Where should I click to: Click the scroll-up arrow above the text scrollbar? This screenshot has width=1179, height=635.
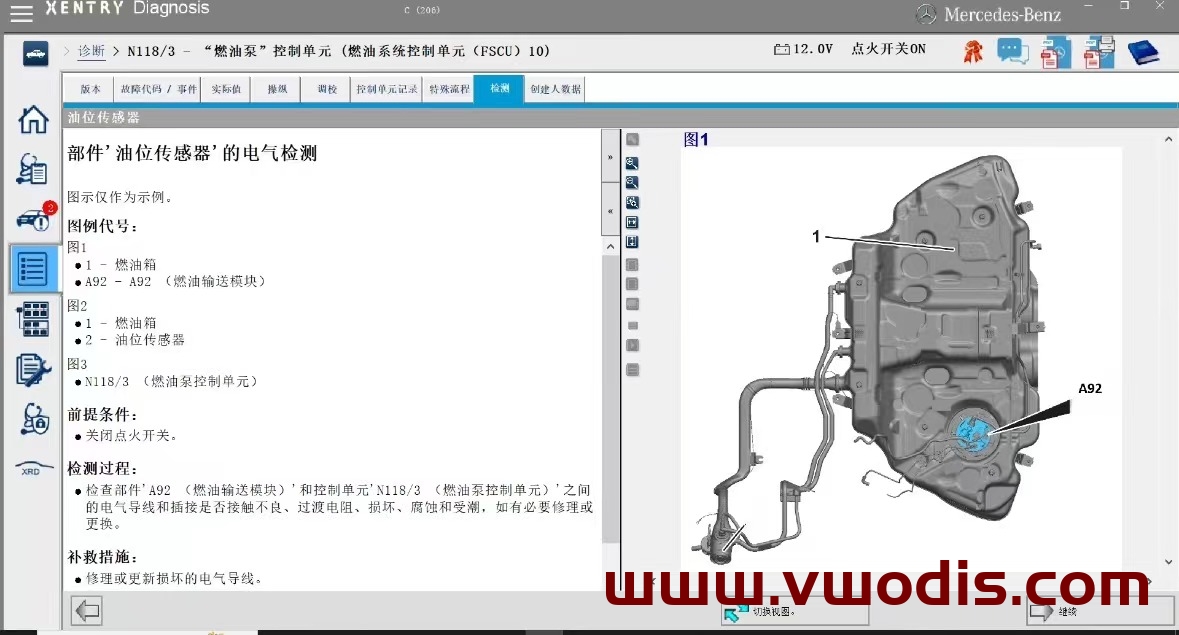pyautogui.click(x=611, y=245)
